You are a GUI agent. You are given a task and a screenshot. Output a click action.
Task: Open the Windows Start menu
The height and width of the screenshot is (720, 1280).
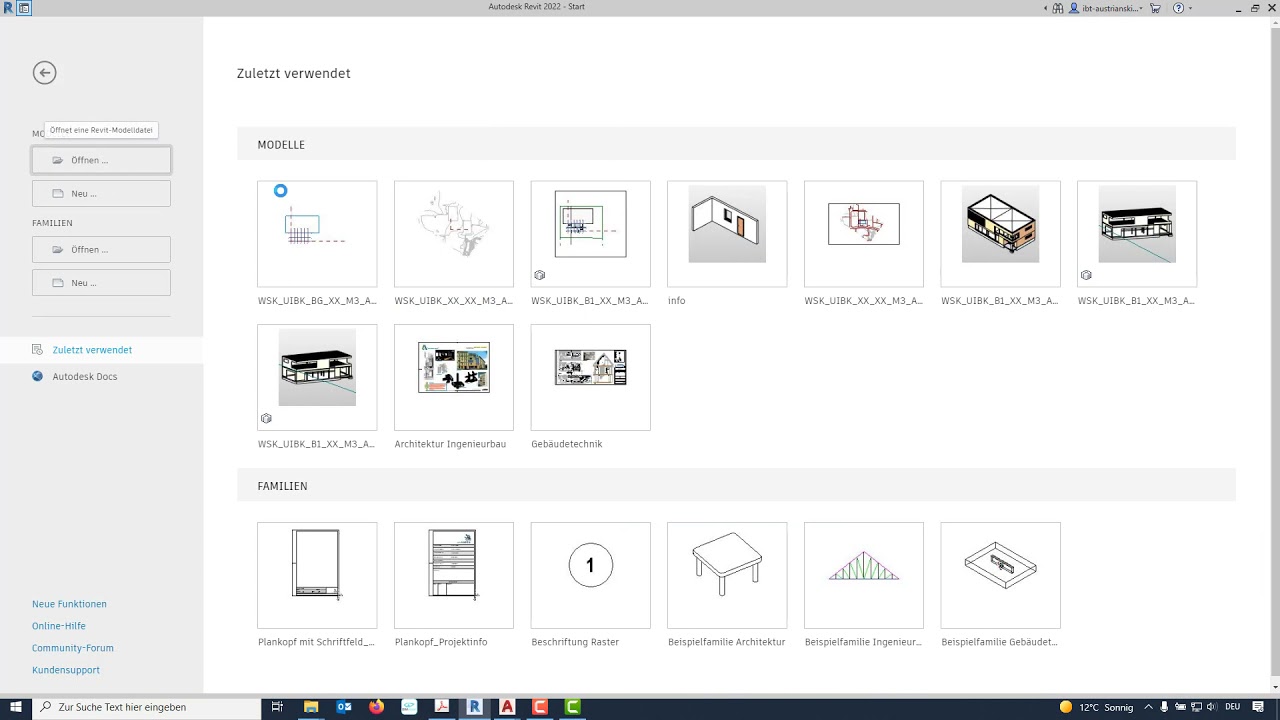(16, 707)
